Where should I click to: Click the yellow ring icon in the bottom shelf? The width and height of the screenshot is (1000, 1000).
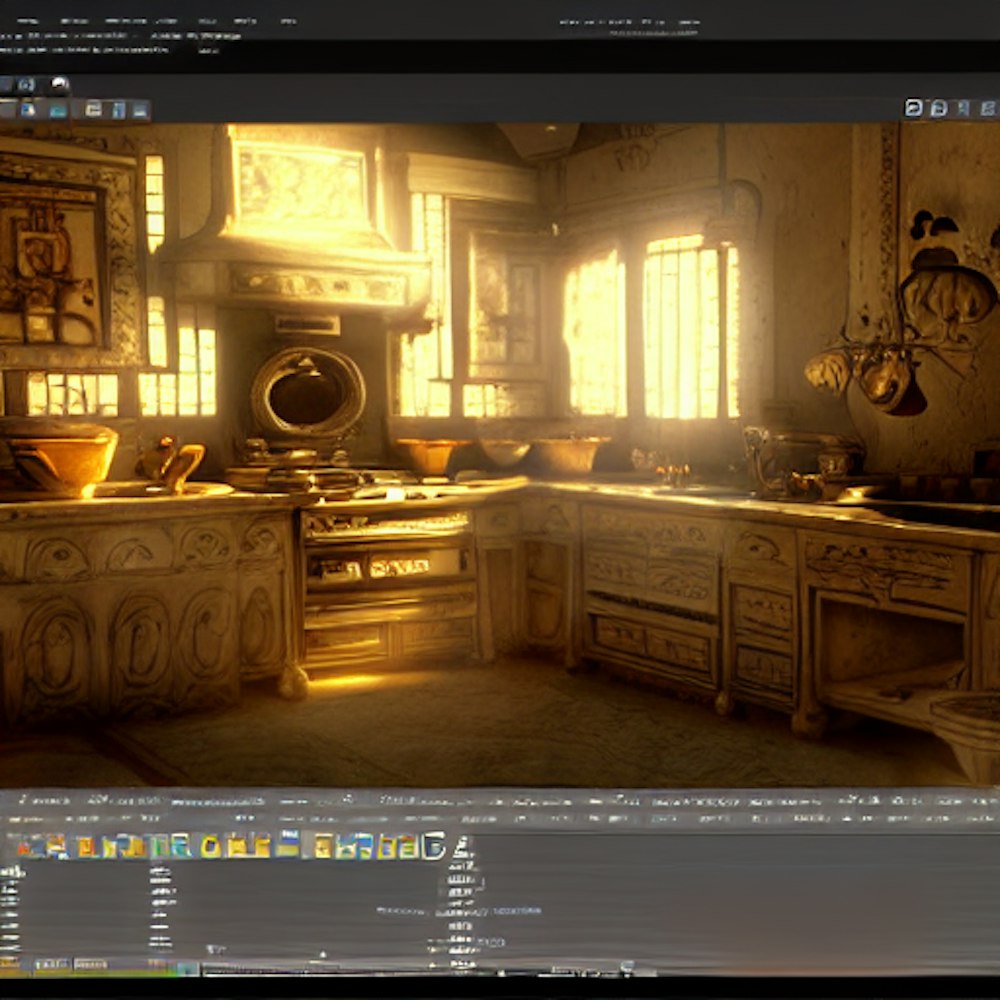pyautogui.click(x=210, y=846)
